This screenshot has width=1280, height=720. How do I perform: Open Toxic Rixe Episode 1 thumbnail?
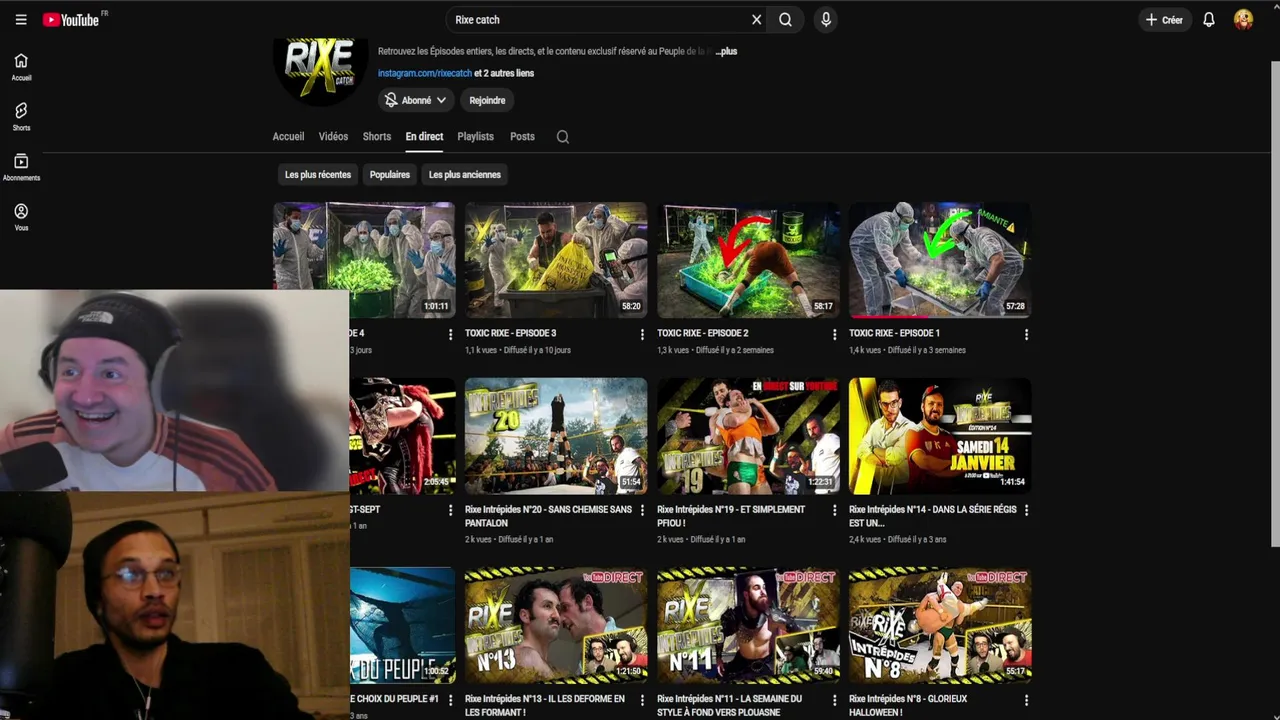click(940, 260)
